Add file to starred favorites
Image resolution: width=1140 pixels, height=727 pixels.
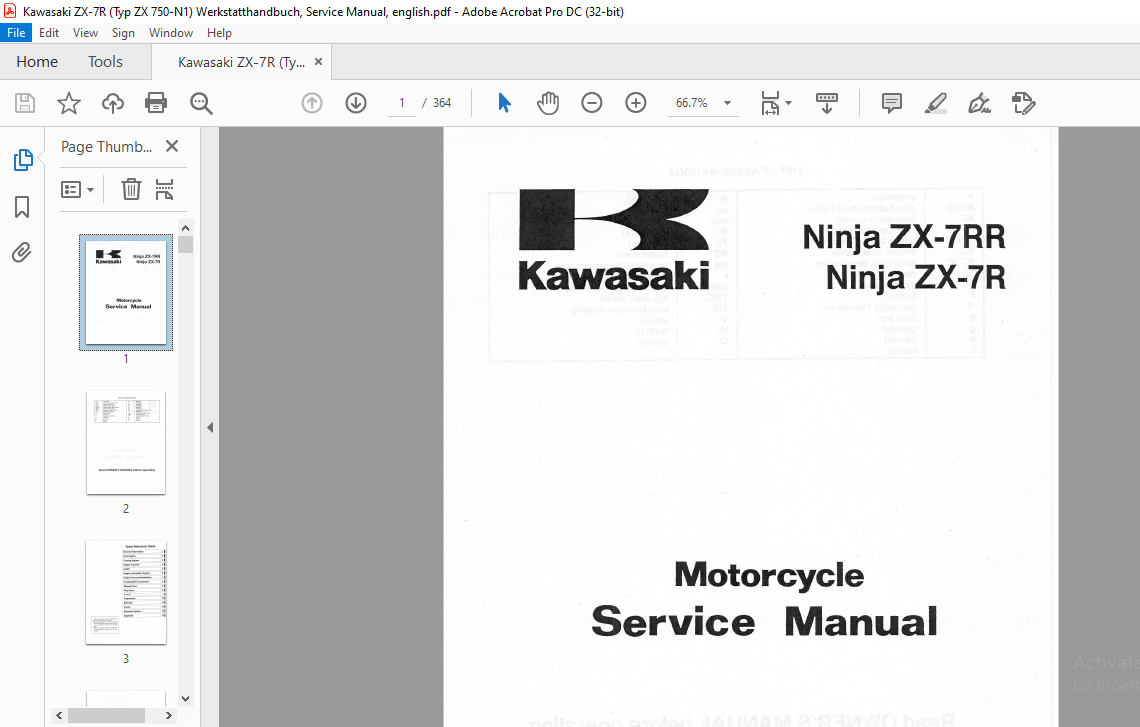[x=68, y=103]
